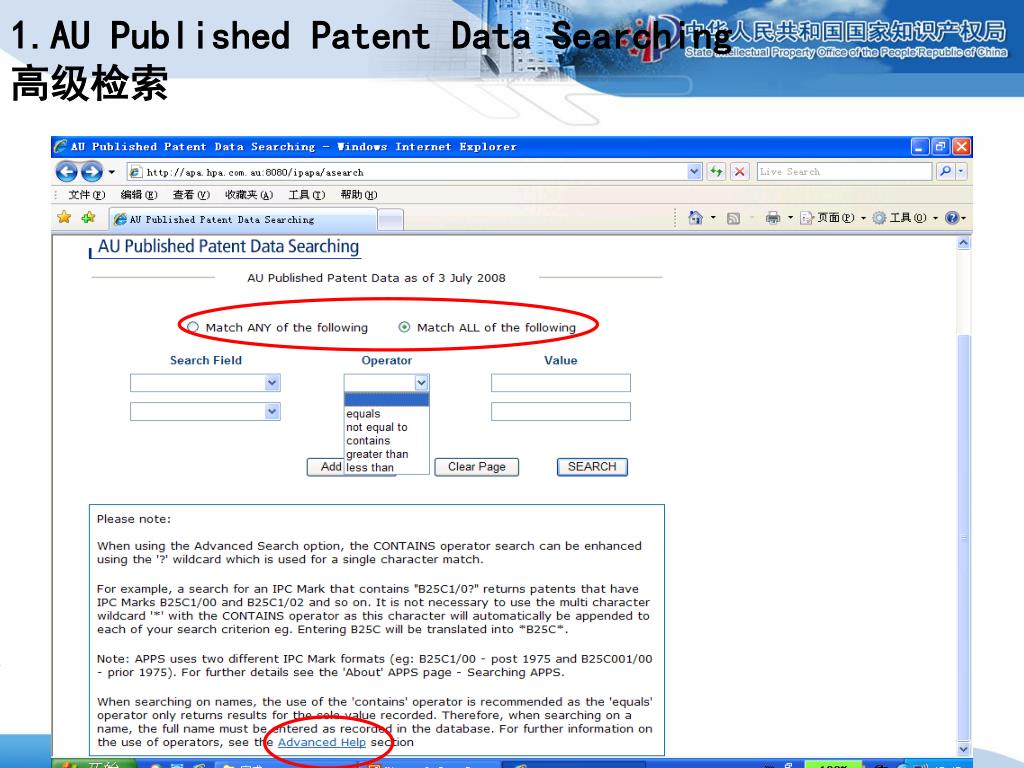Click the yellow Favorites star icon
The width and height of the screenshot is (1024, 768).
point(64,217)
